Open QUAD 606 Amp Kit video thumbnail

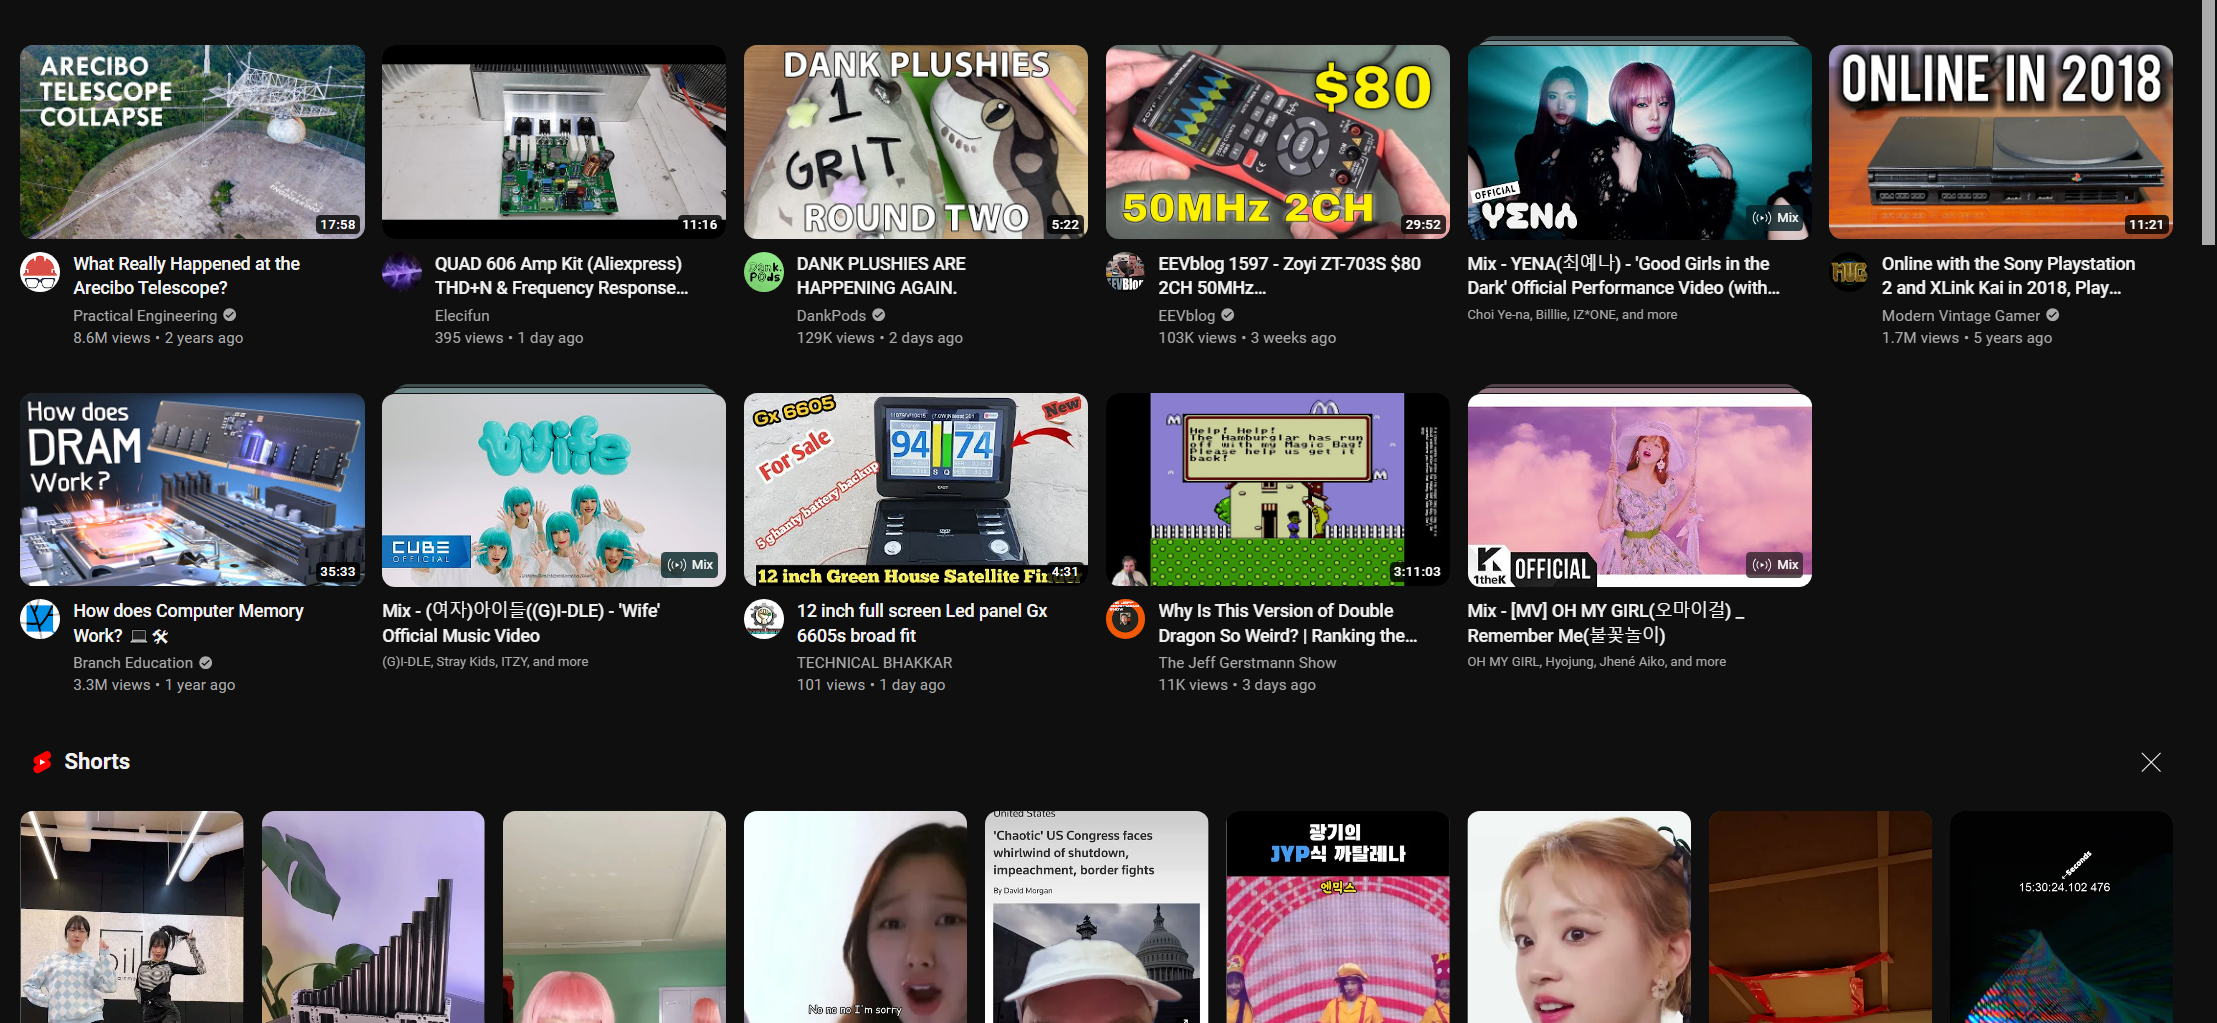point(554,142)
